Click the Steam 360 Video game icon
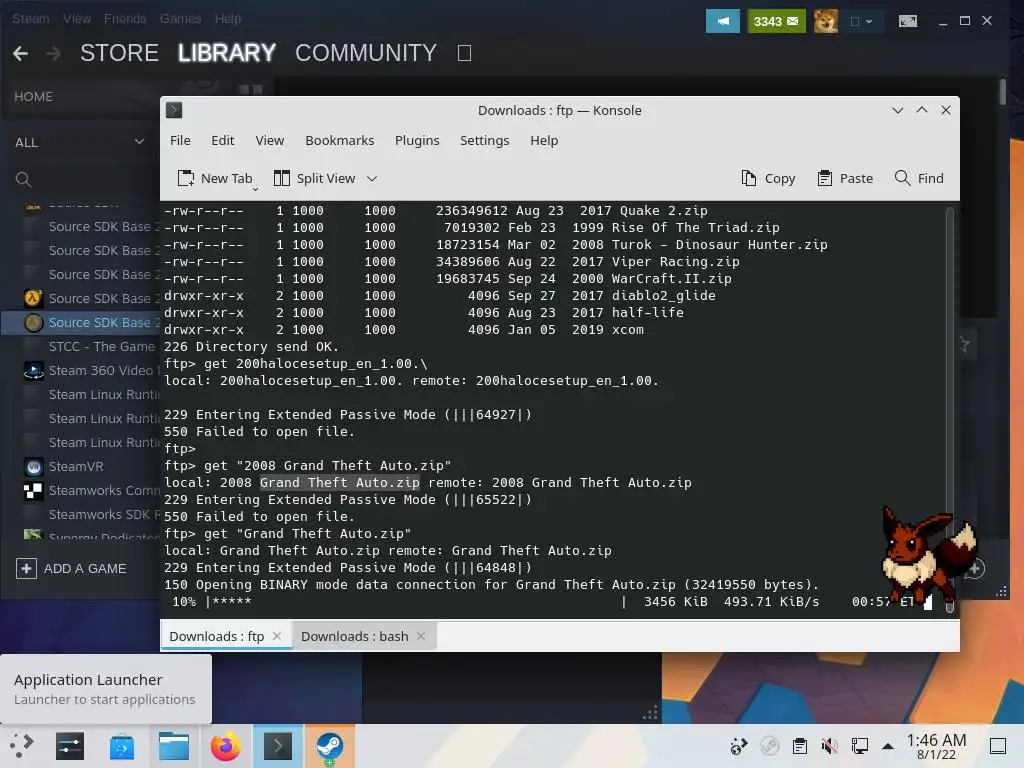The image size is (1024, 768). click(33, 370)
